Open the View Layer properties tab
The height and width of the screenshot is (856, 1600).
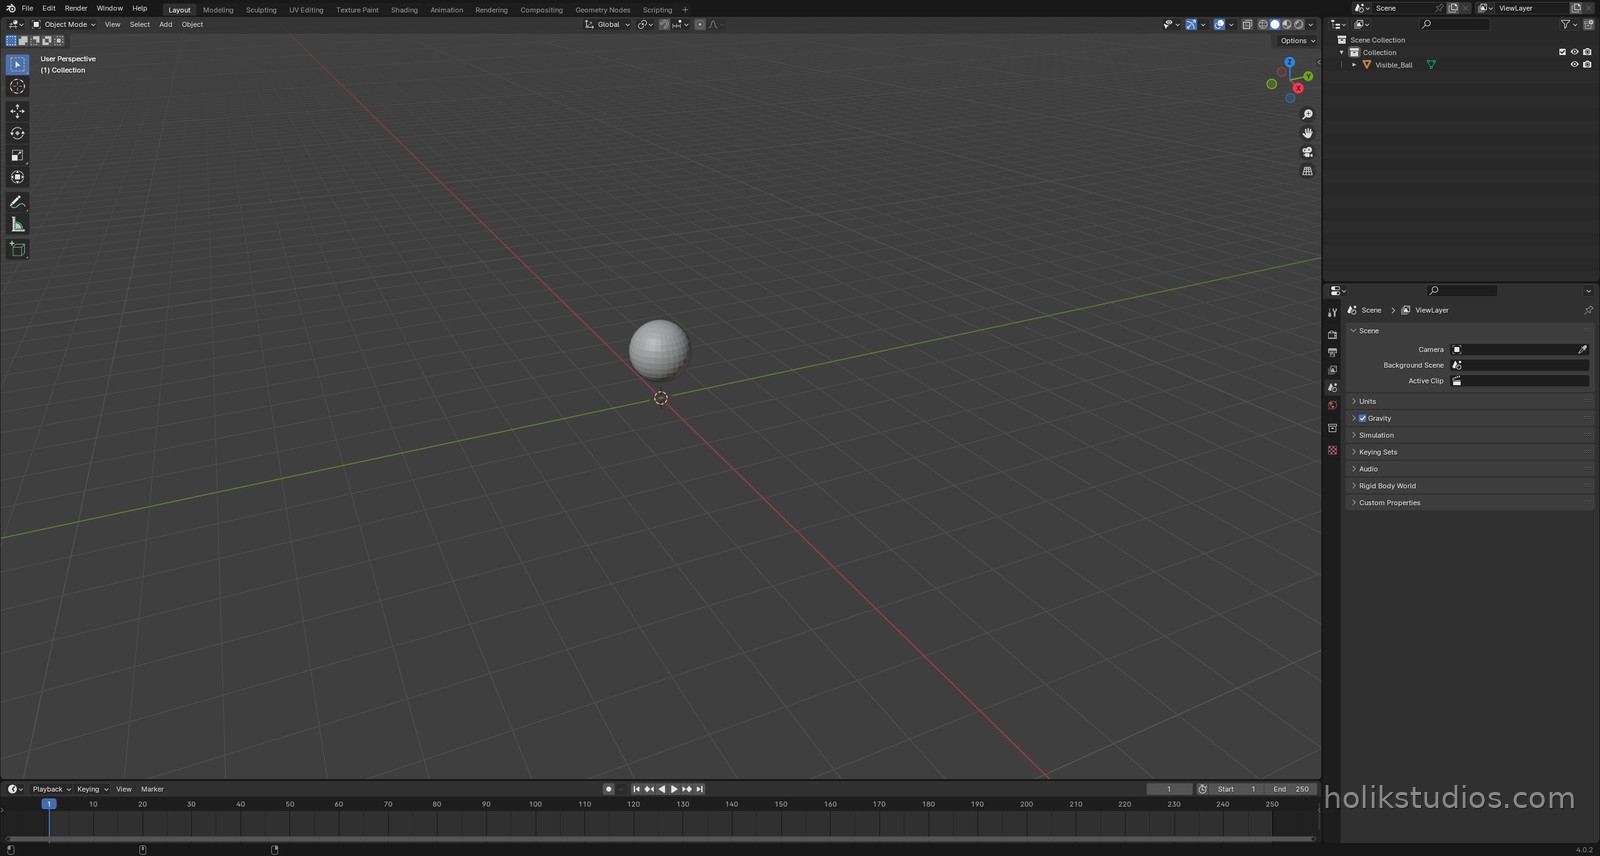(1332, 370)
